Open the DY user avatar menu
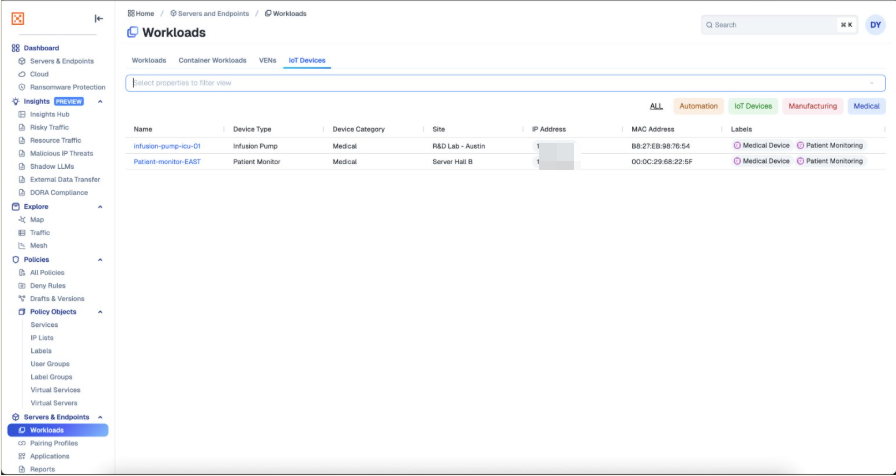 [x=875, y=25]
